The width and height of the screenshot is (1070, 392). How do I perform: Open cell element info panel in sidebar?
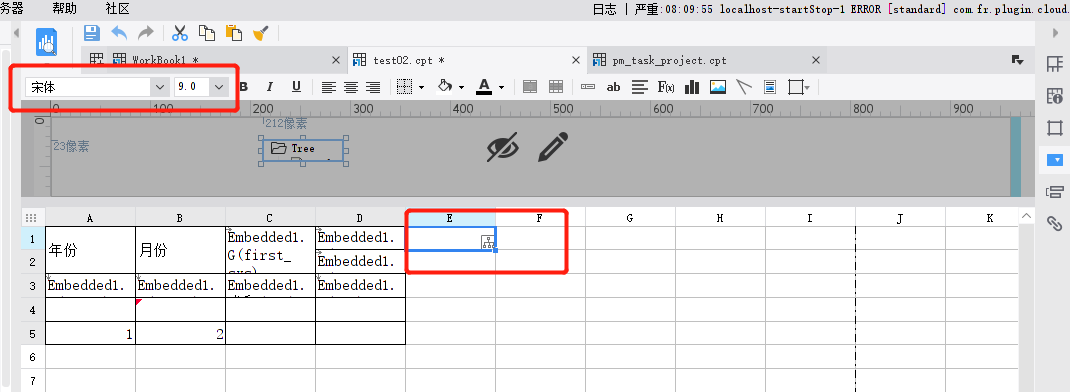1054,96
